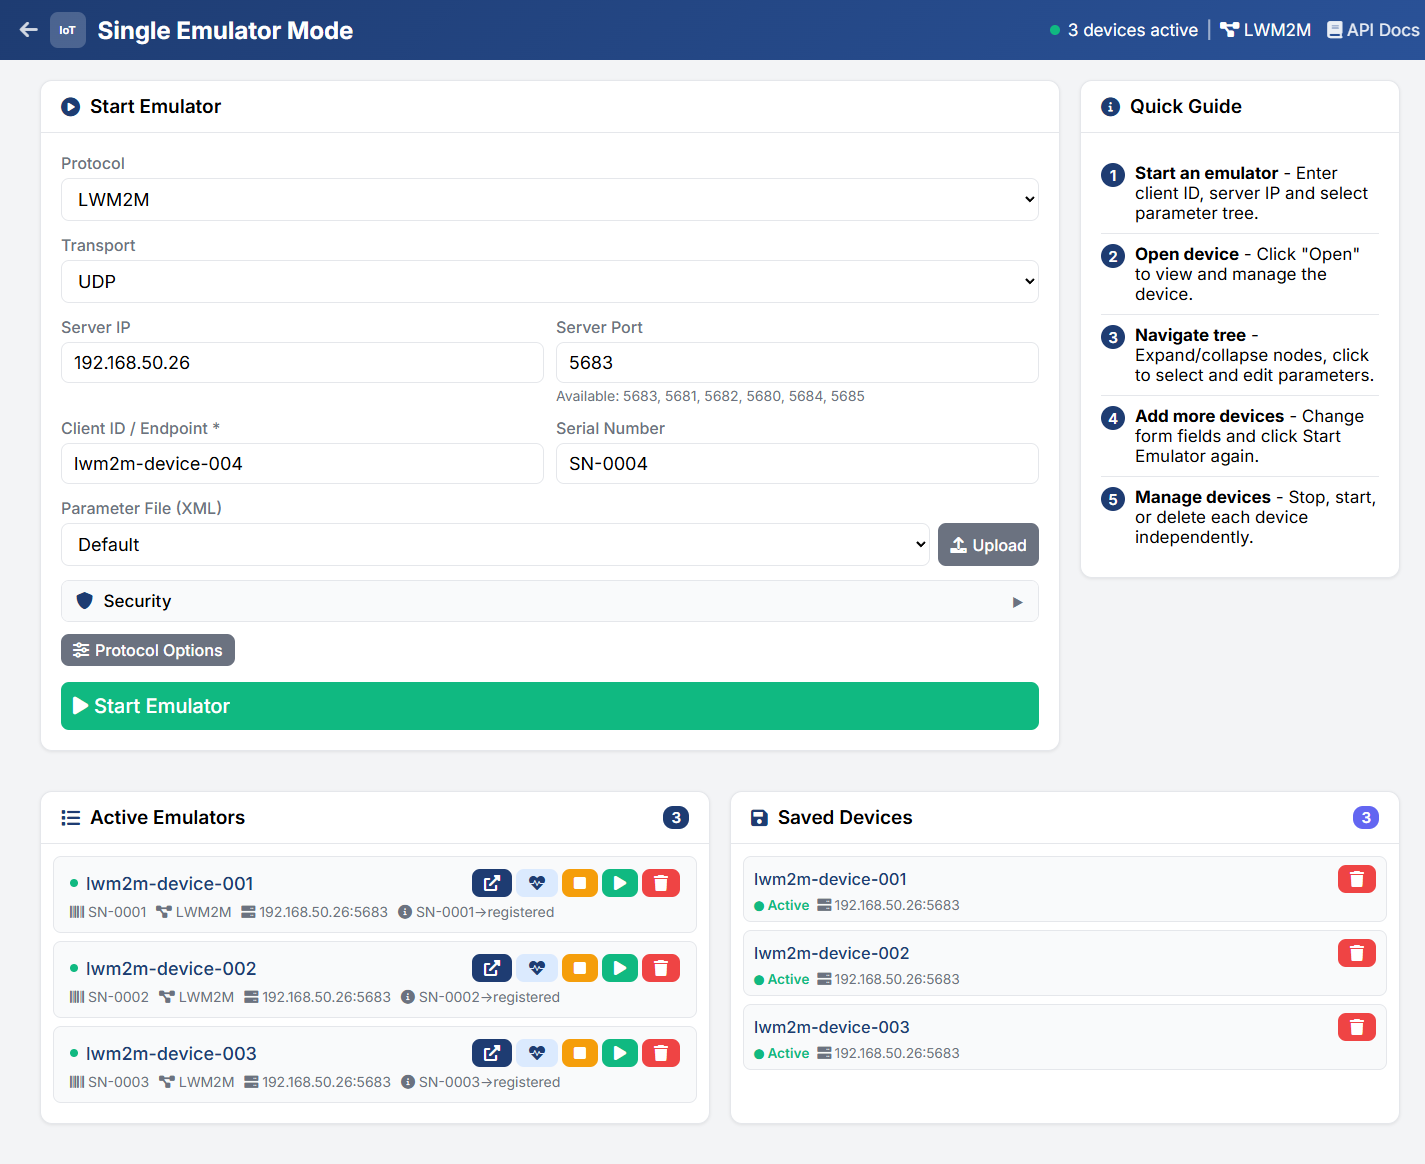Remove saved device lwm2m-device-001

[1357, 879]
